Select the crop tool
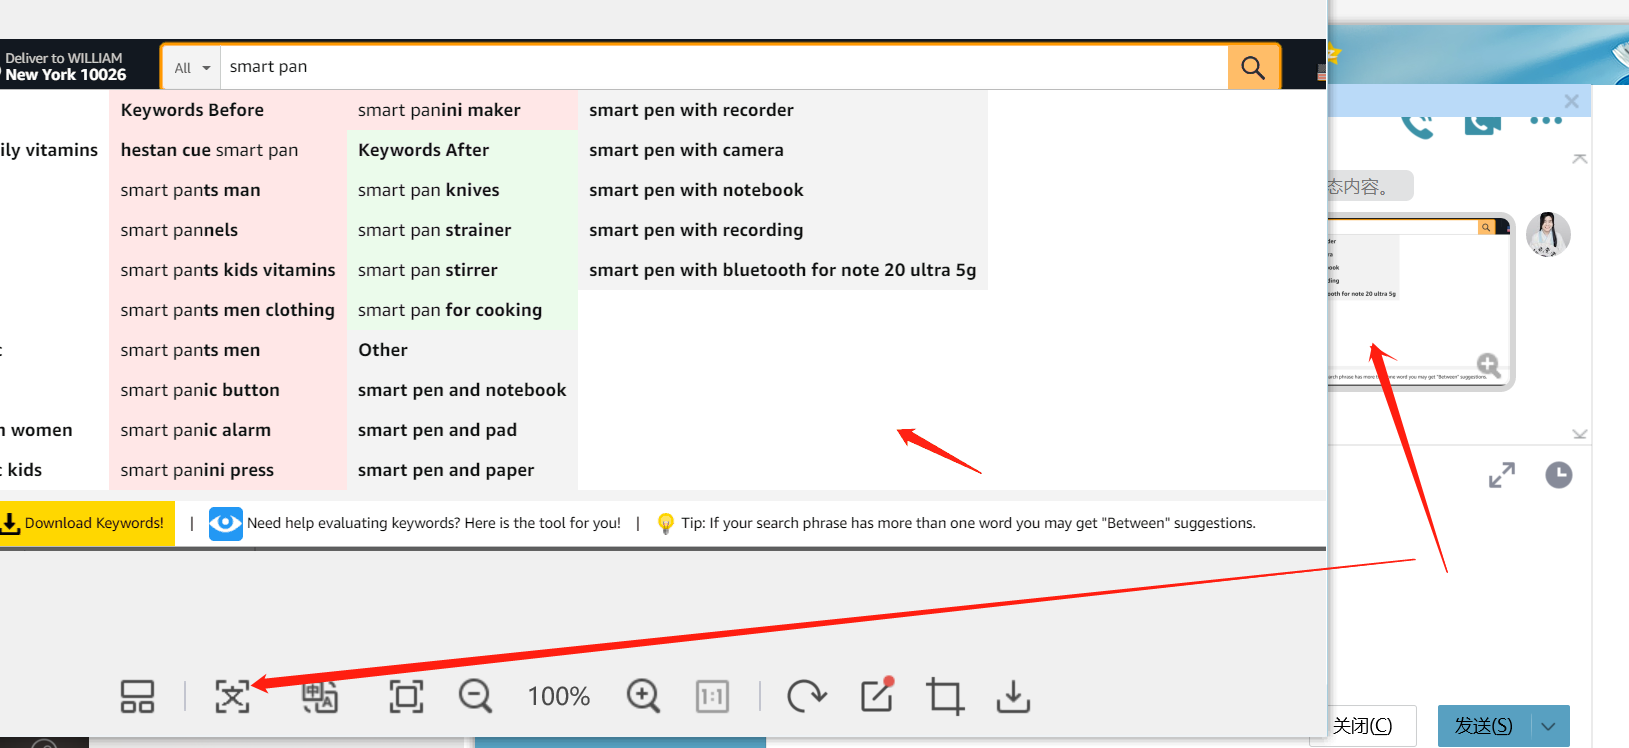The height and width of the screenshot is (748, 1629). pyautogui.click(x=945, y=696)
